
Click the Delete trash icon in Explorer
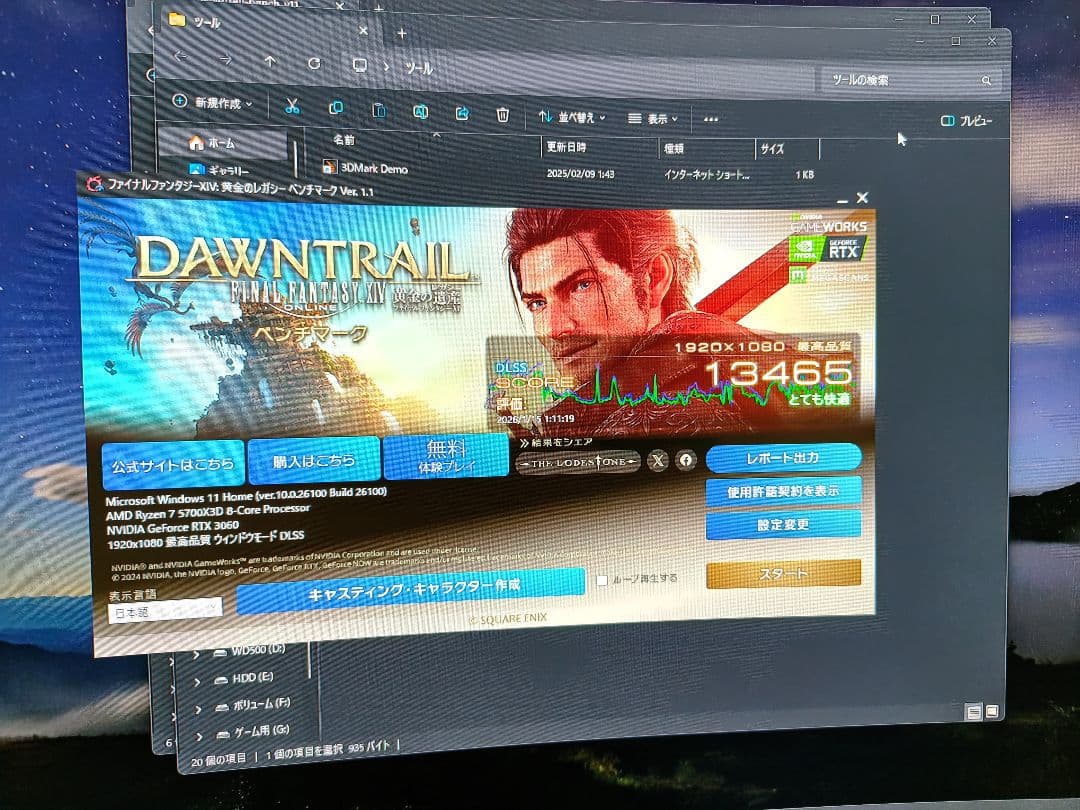(x=503, y=114)
